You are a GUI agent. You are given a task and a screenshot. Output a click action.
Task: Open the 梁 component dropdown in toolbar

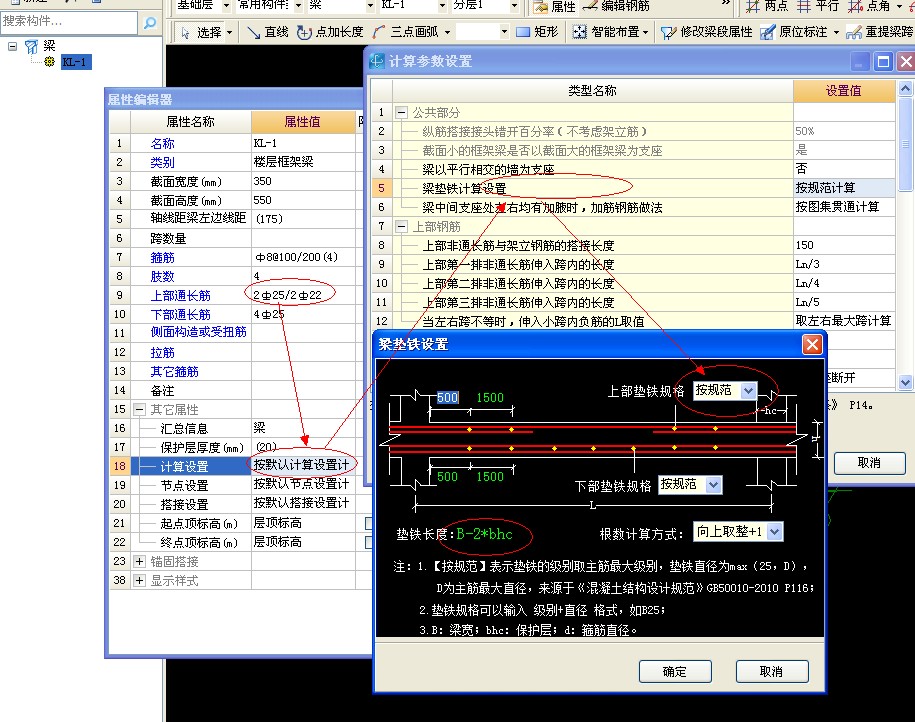(371, 6)
